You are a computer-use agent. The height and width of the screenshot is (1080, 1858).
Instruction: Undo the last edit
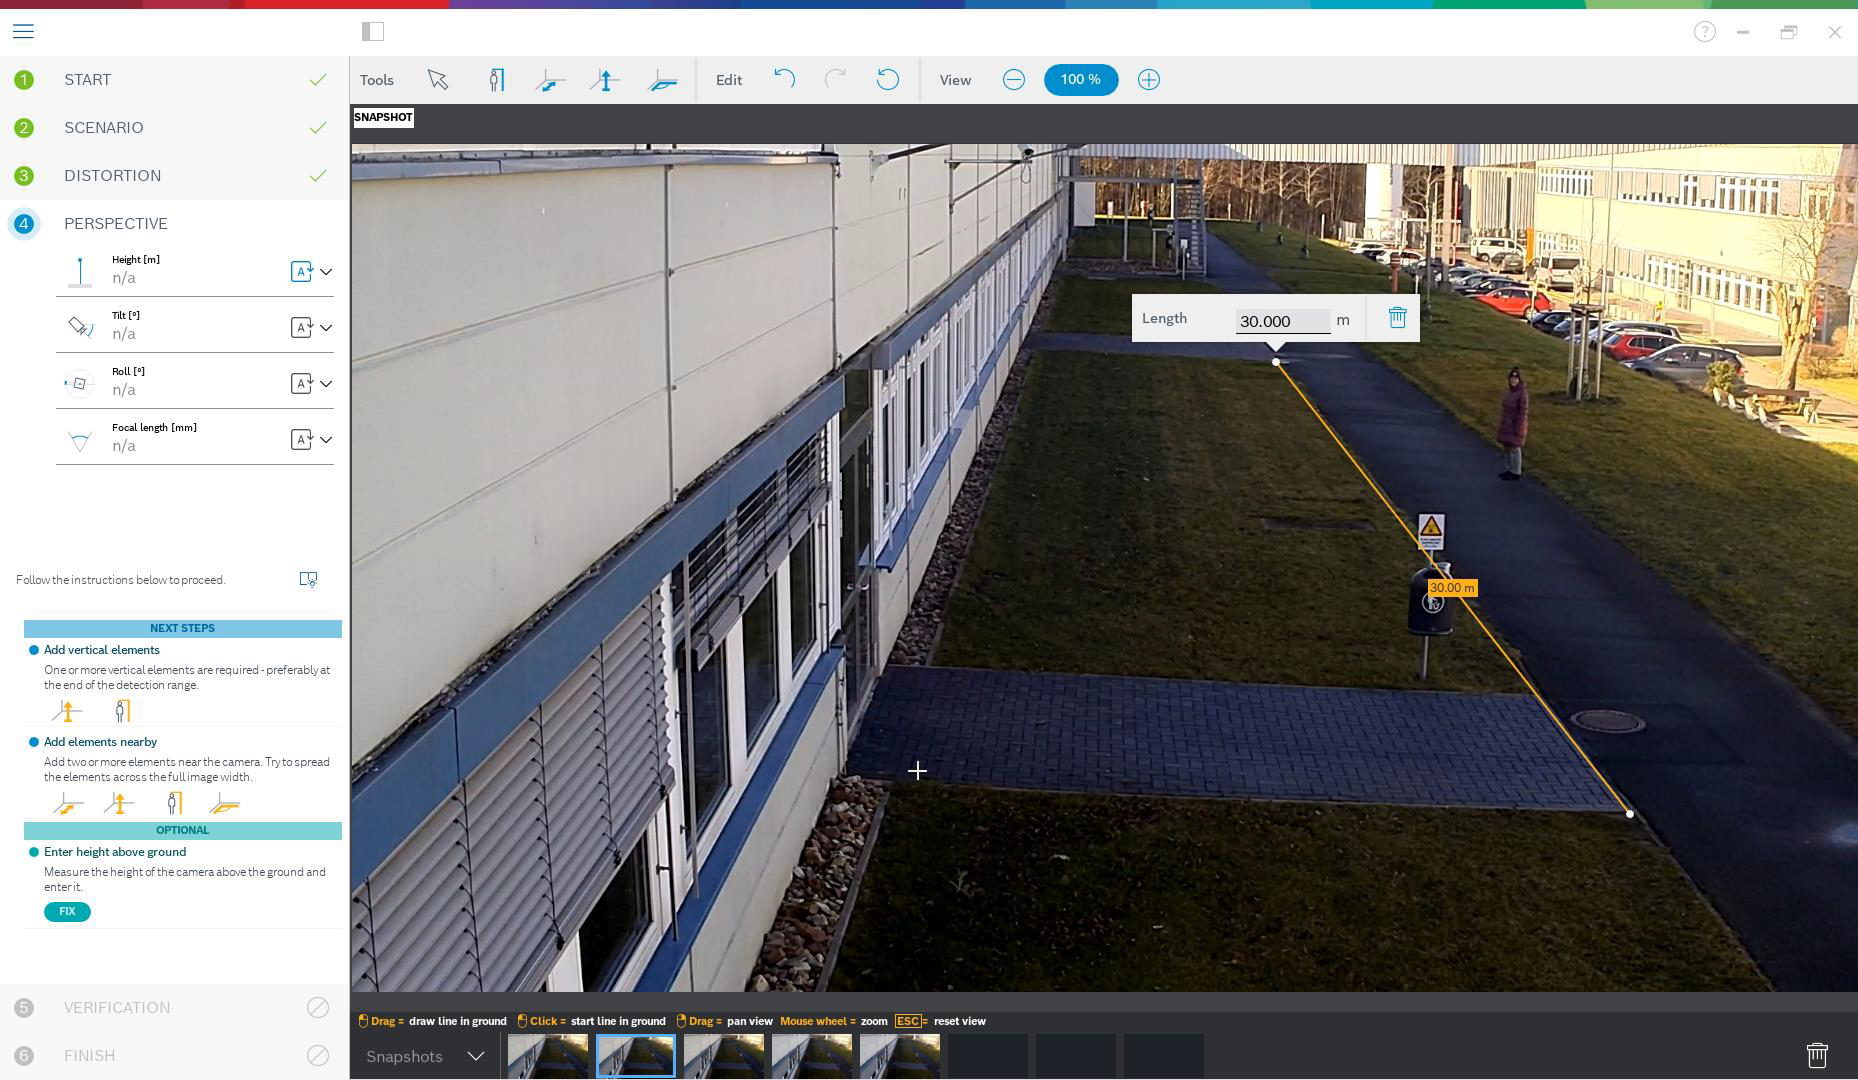[784, 80]
